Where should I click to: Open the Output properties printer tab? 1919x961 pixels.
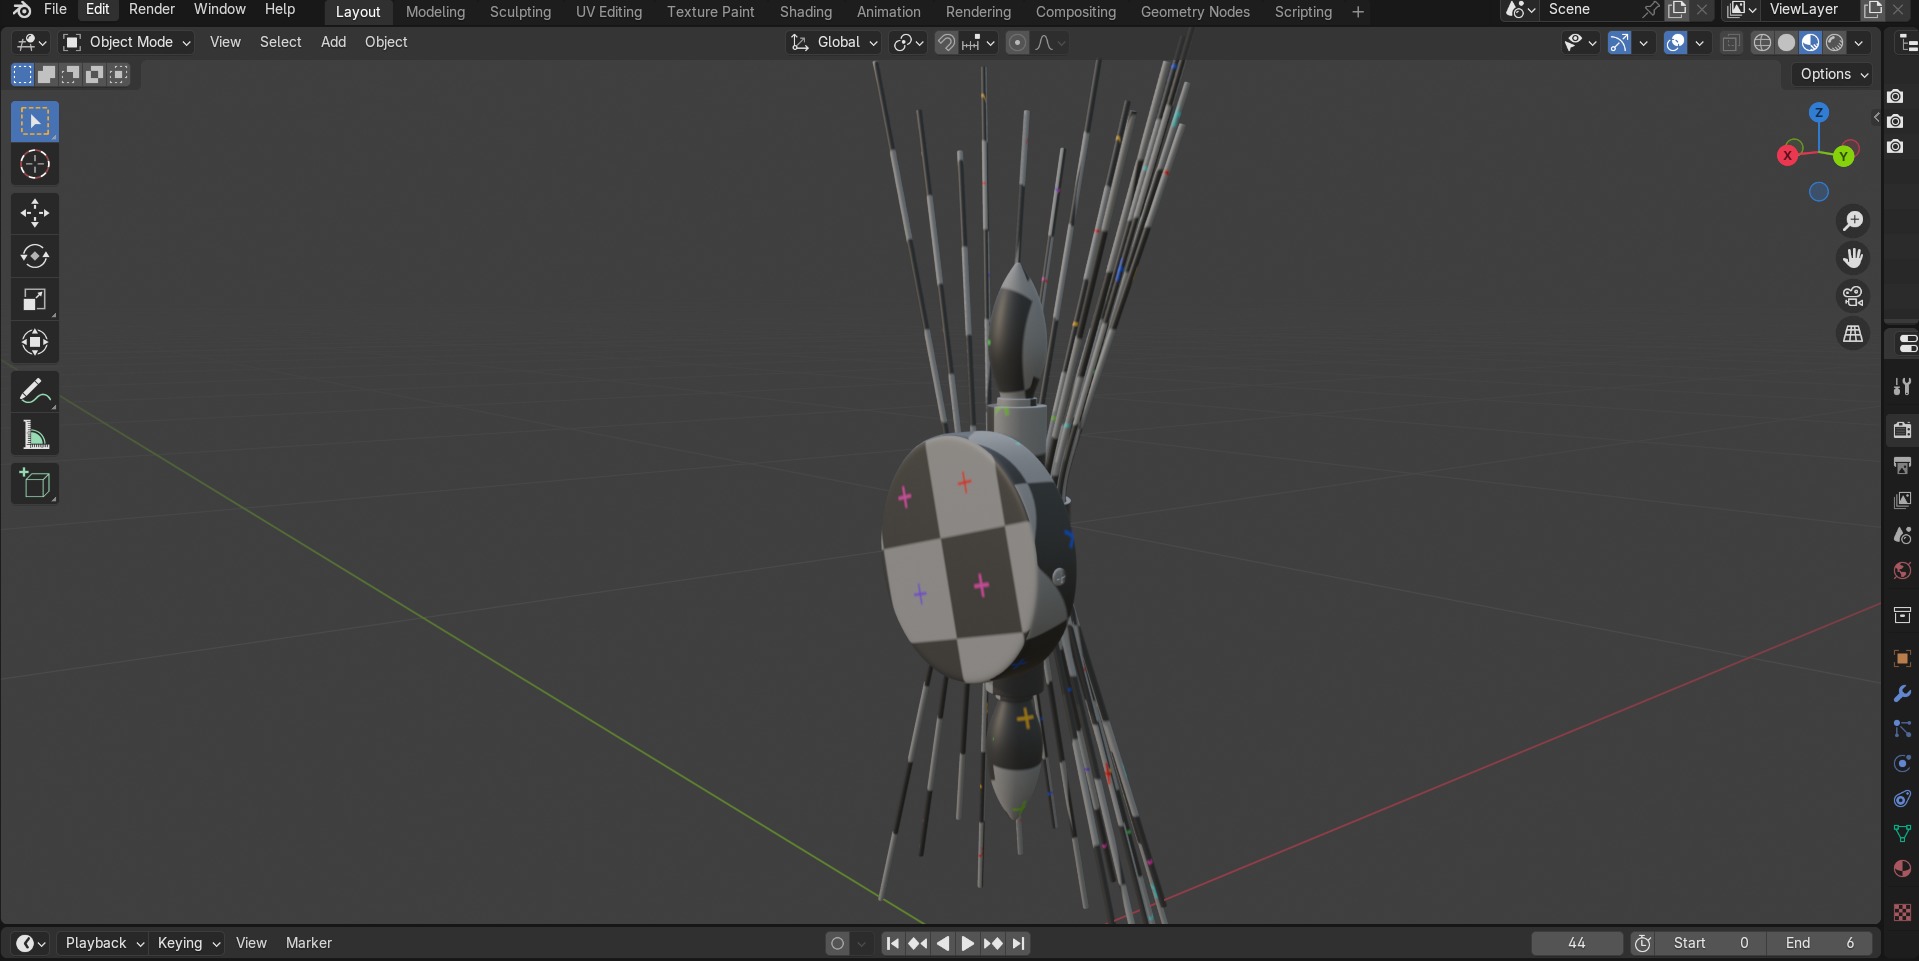[1902, 465]
